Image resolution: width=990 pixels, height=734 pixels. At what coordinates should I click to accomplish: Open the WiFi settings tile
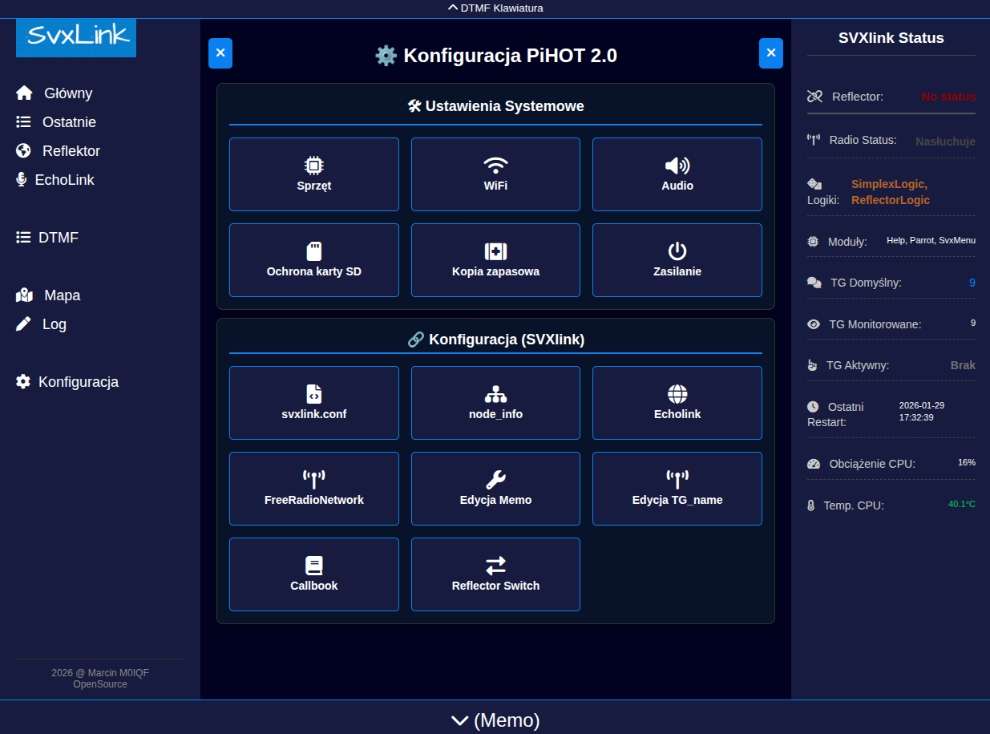click(x=495, y=174)
